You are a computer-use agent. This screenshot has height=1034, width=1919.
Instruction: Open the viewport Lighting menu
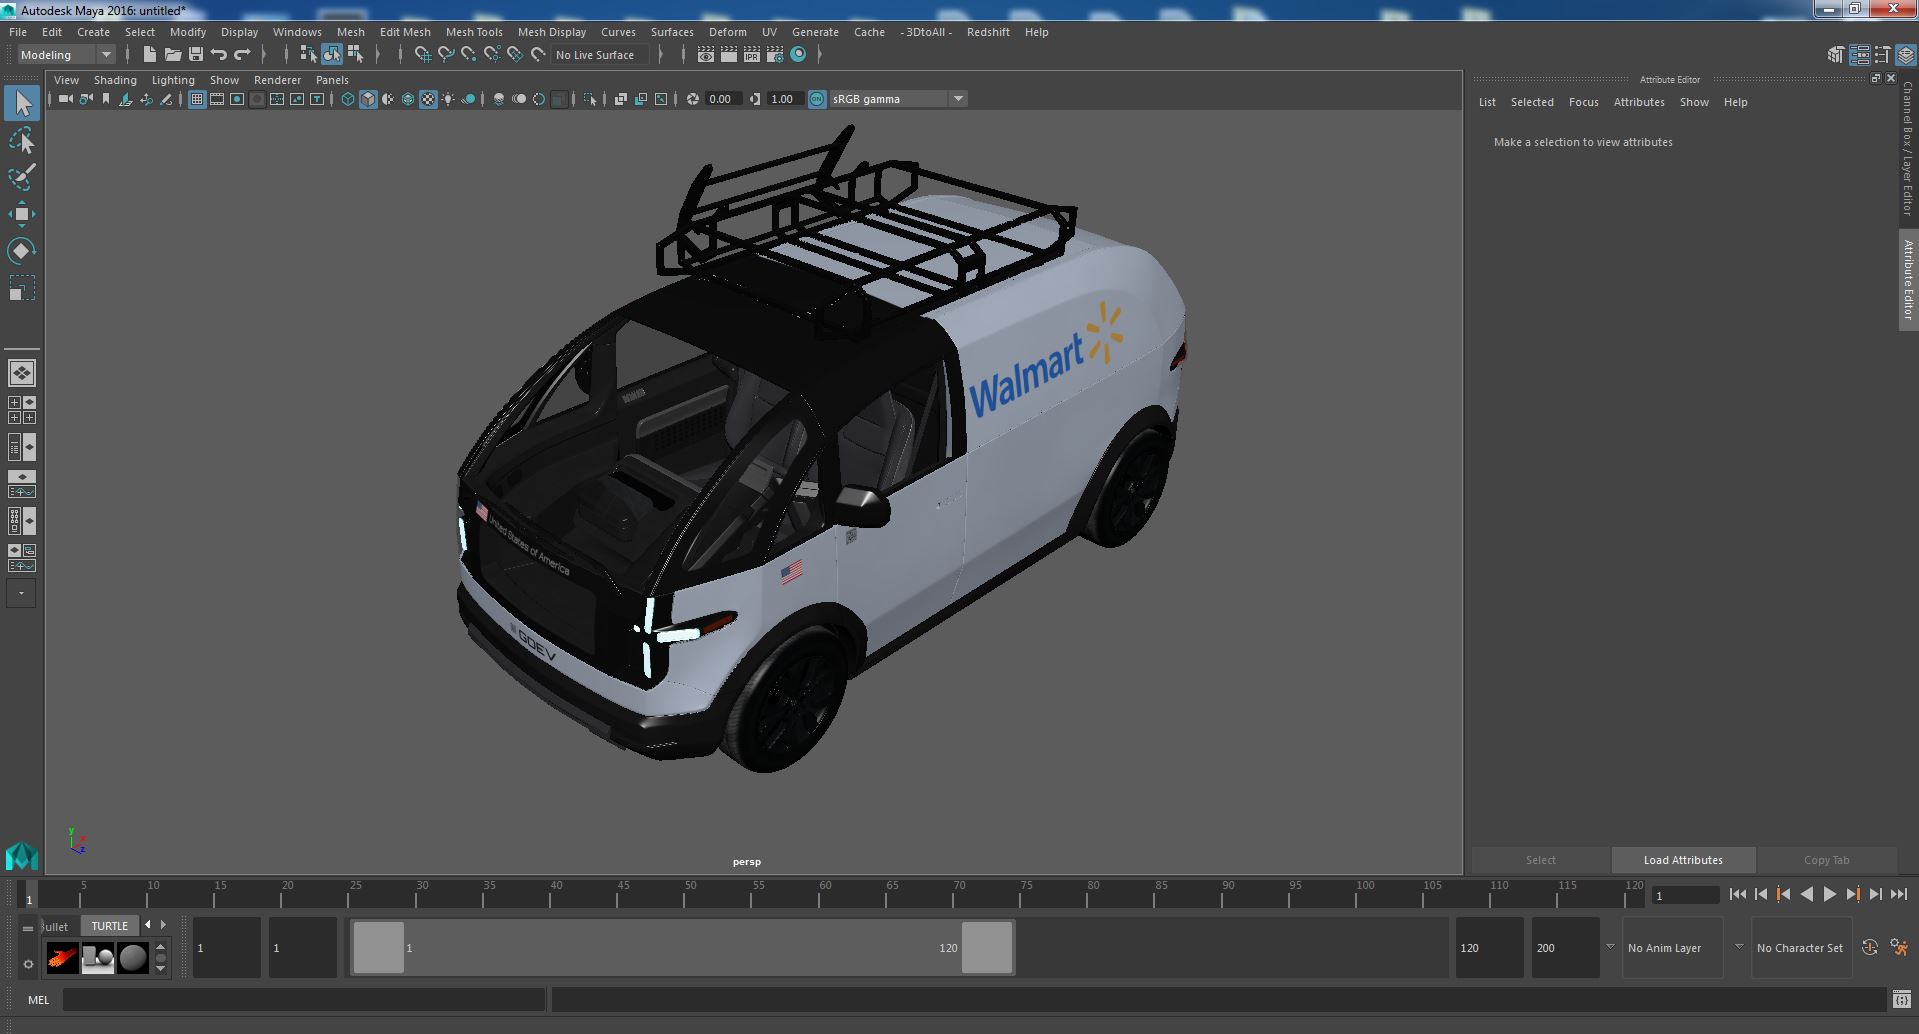click(x=173, y=80)
